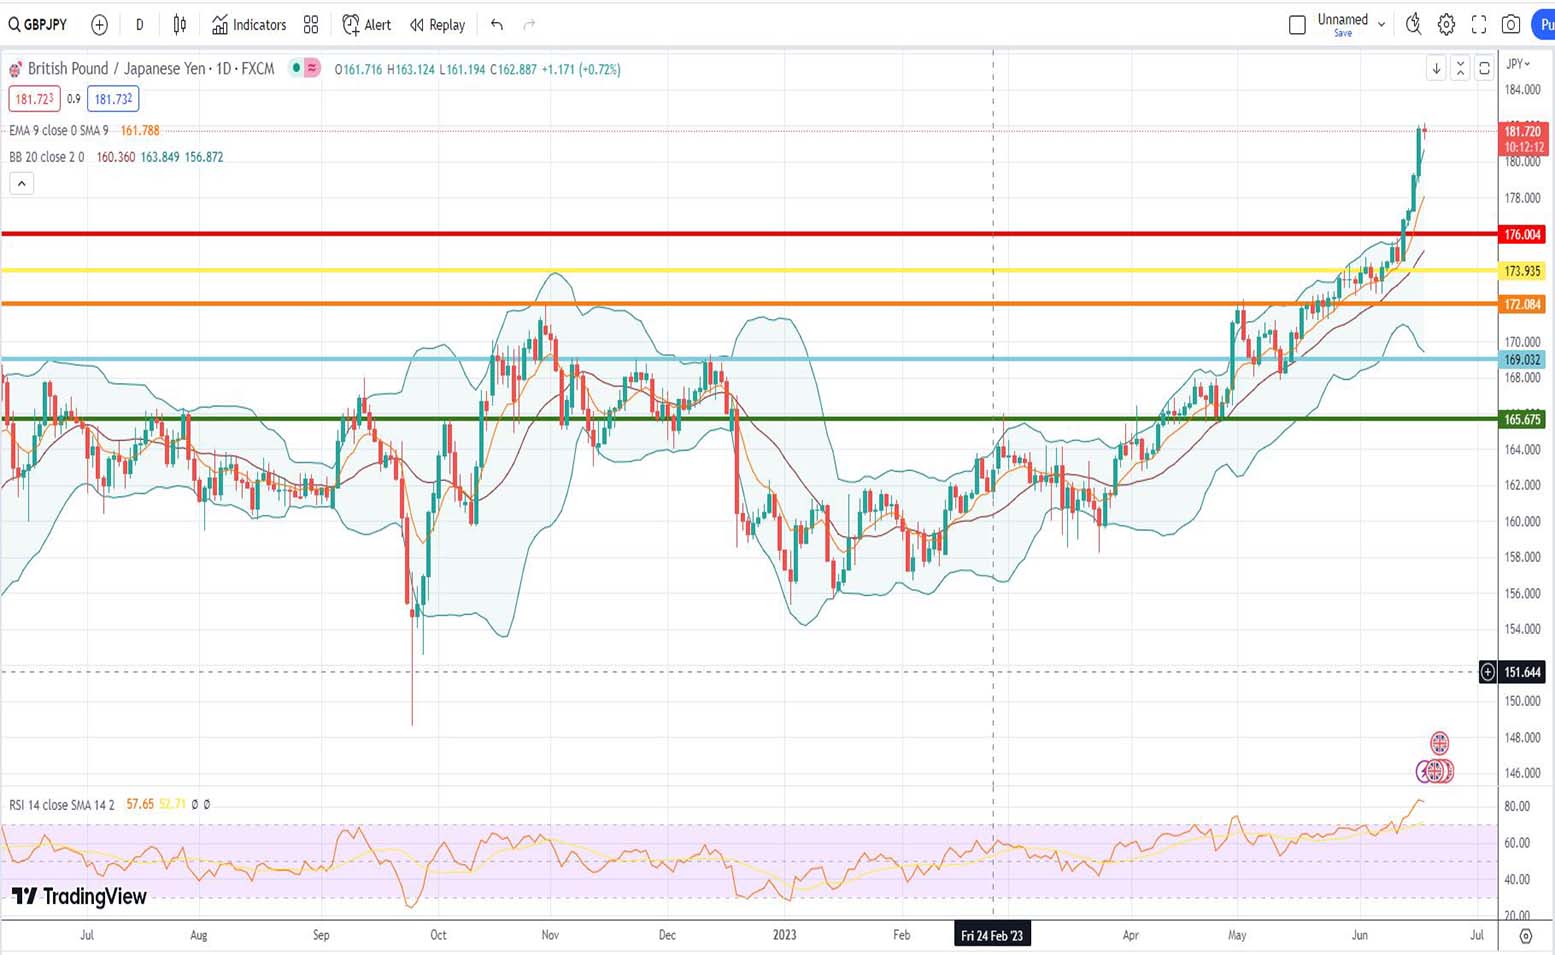Collapse the indicator legend chevron

(21, 183)
